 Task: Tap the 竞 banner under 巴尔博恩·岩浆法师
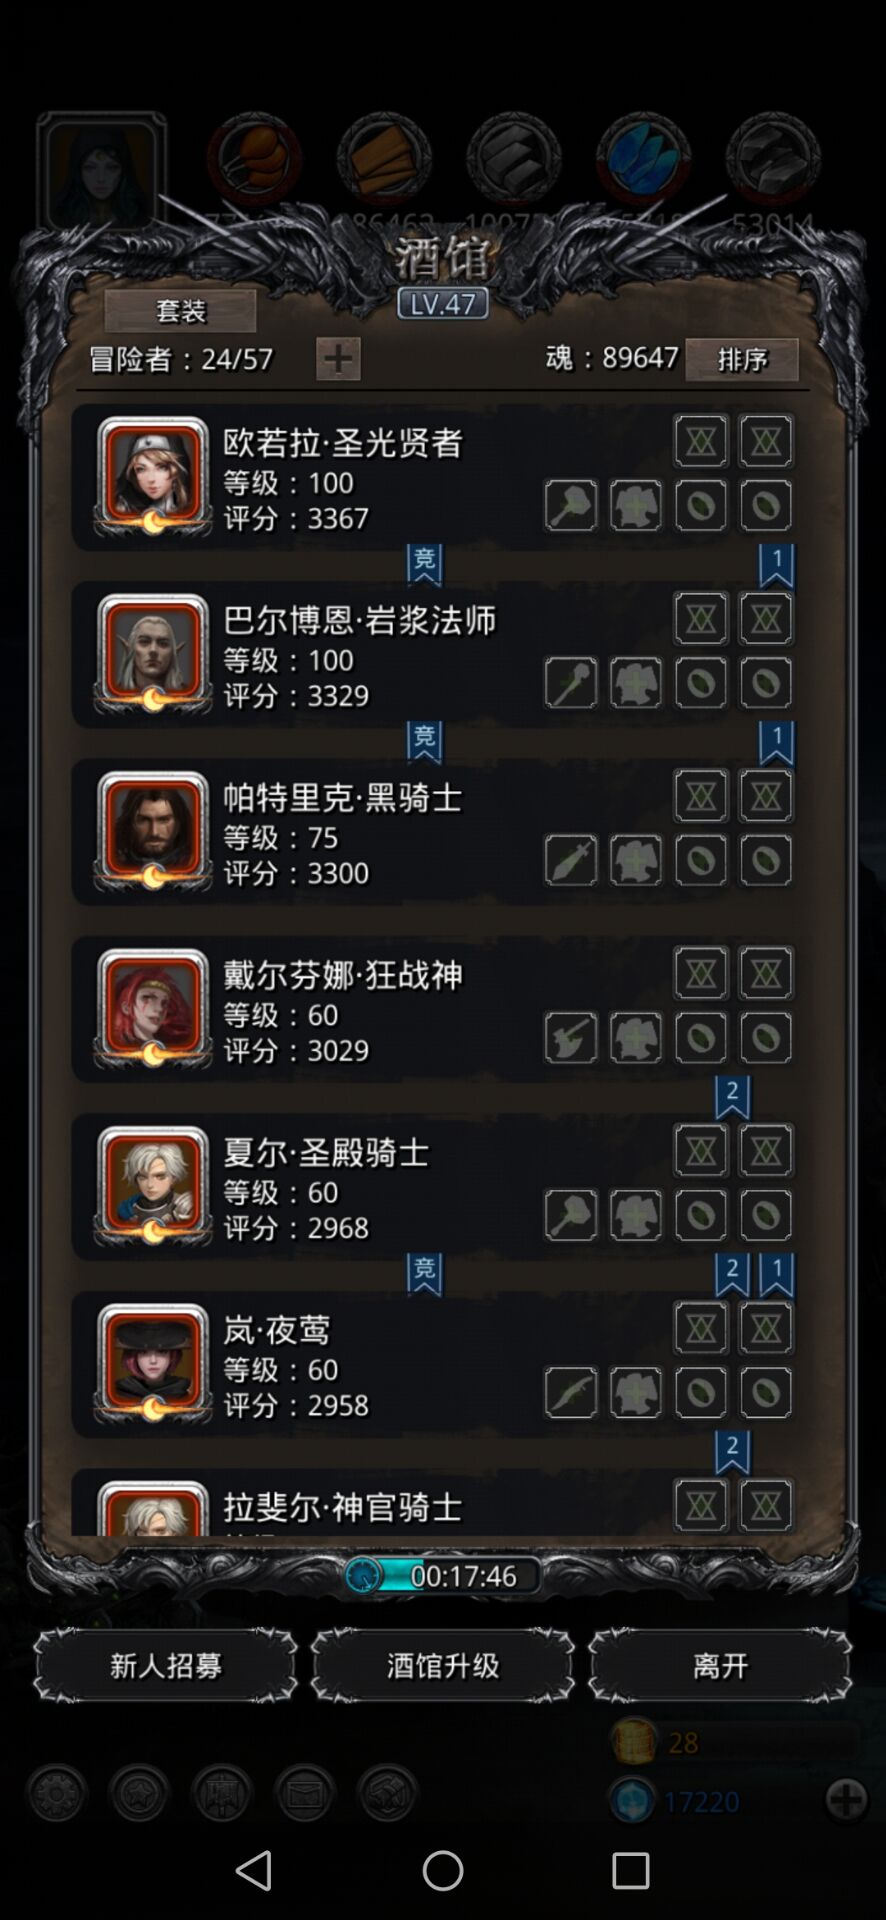[425, 742]
